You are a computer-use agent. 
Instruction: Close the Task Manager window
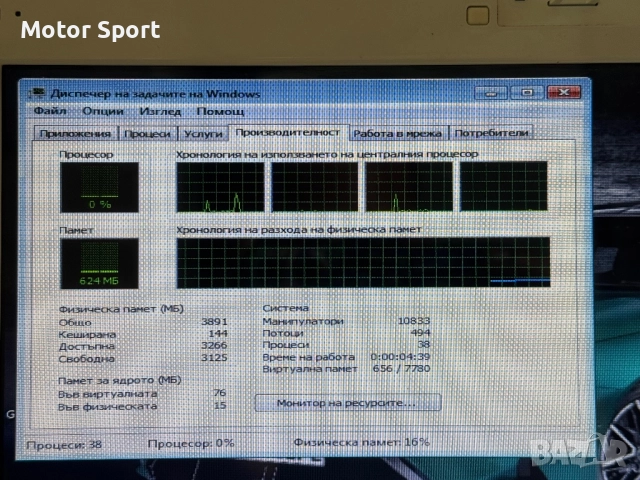pyautogui.click(x=564, y=92)
